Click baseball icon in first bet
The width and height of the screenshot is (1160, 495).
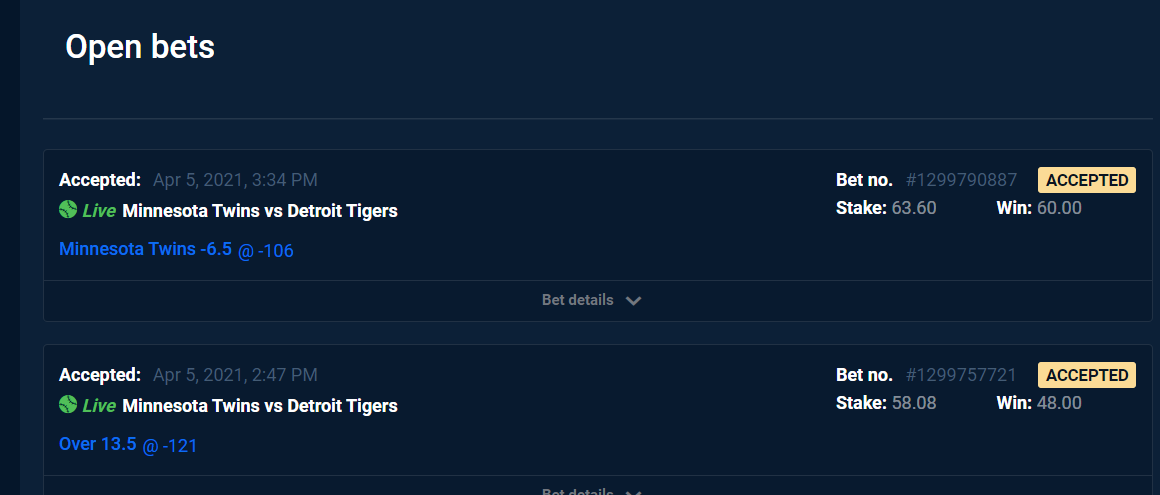(x=68, y=209)
